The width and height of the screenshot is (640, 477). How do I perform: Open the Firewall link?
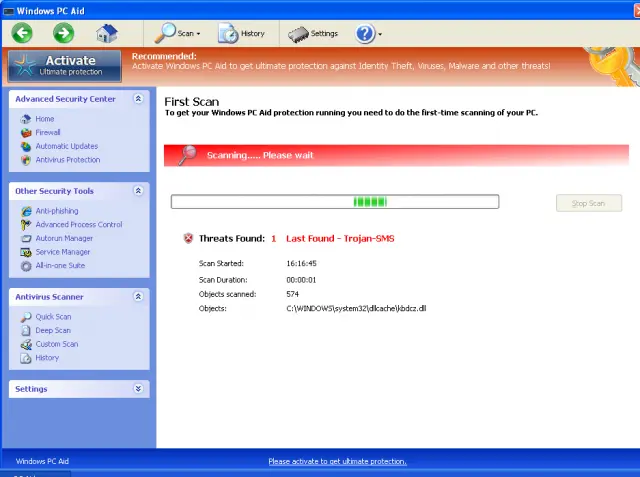pyautogui.click(x=48, y=132)
